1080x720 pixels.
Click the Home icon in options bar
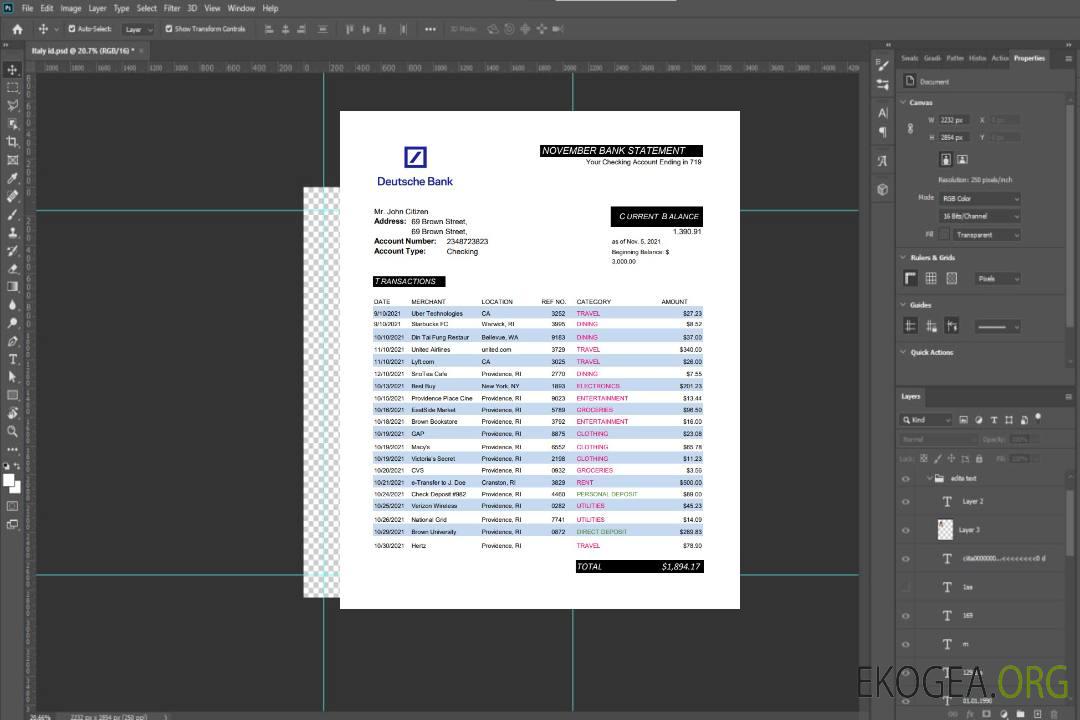coord(17,29)
